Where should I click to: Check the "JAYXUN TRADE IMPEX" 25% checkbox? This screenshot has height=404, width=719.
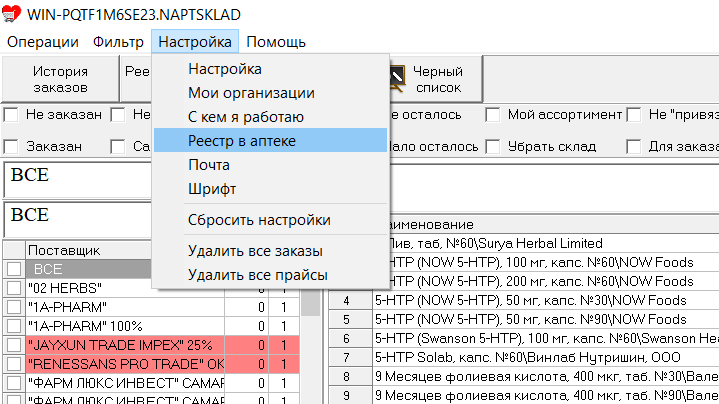point(14,345)
